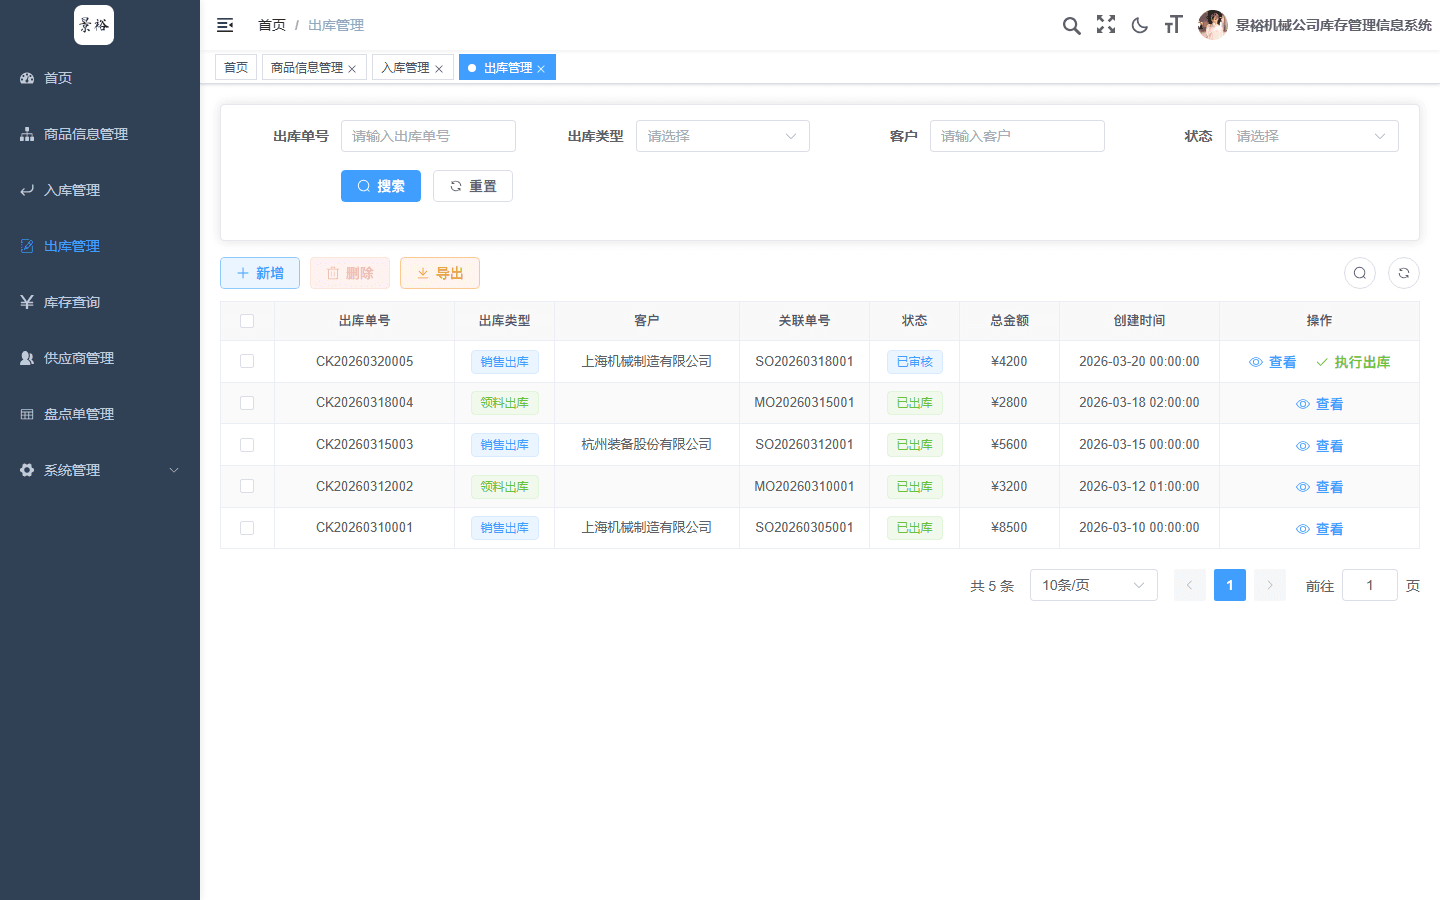Click 首页 breadcrumb link
This screenshot has height=900, width=1440.
tap(272, 25)
